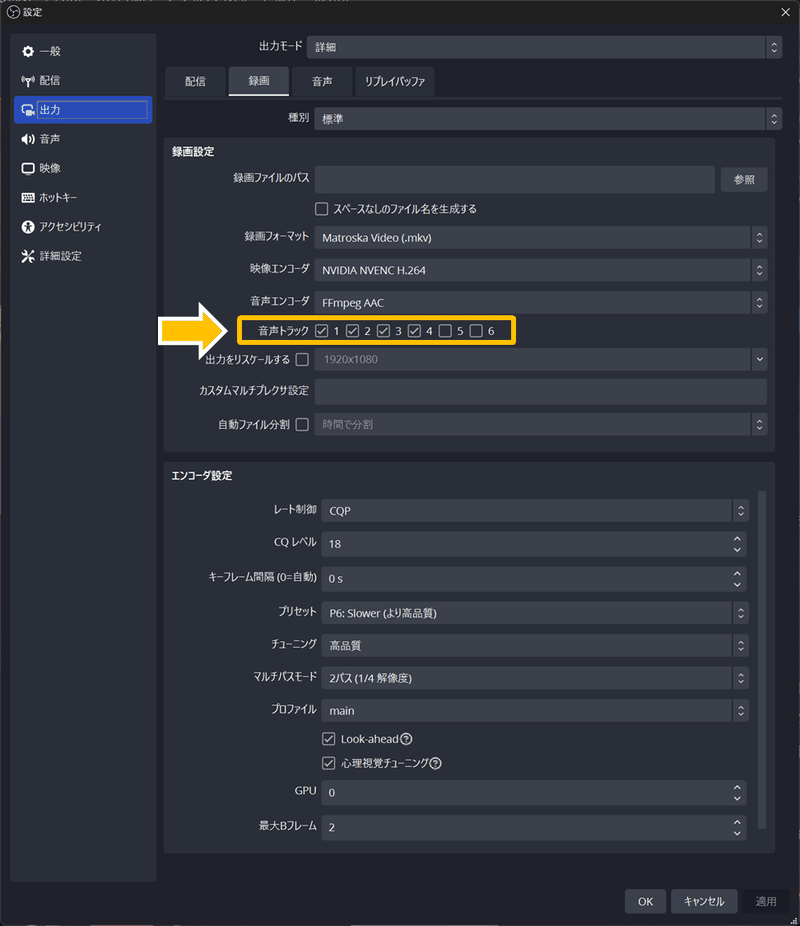Open the レート制御 dropdown
Screen dimensions: 800x926
tap(535, 511)
